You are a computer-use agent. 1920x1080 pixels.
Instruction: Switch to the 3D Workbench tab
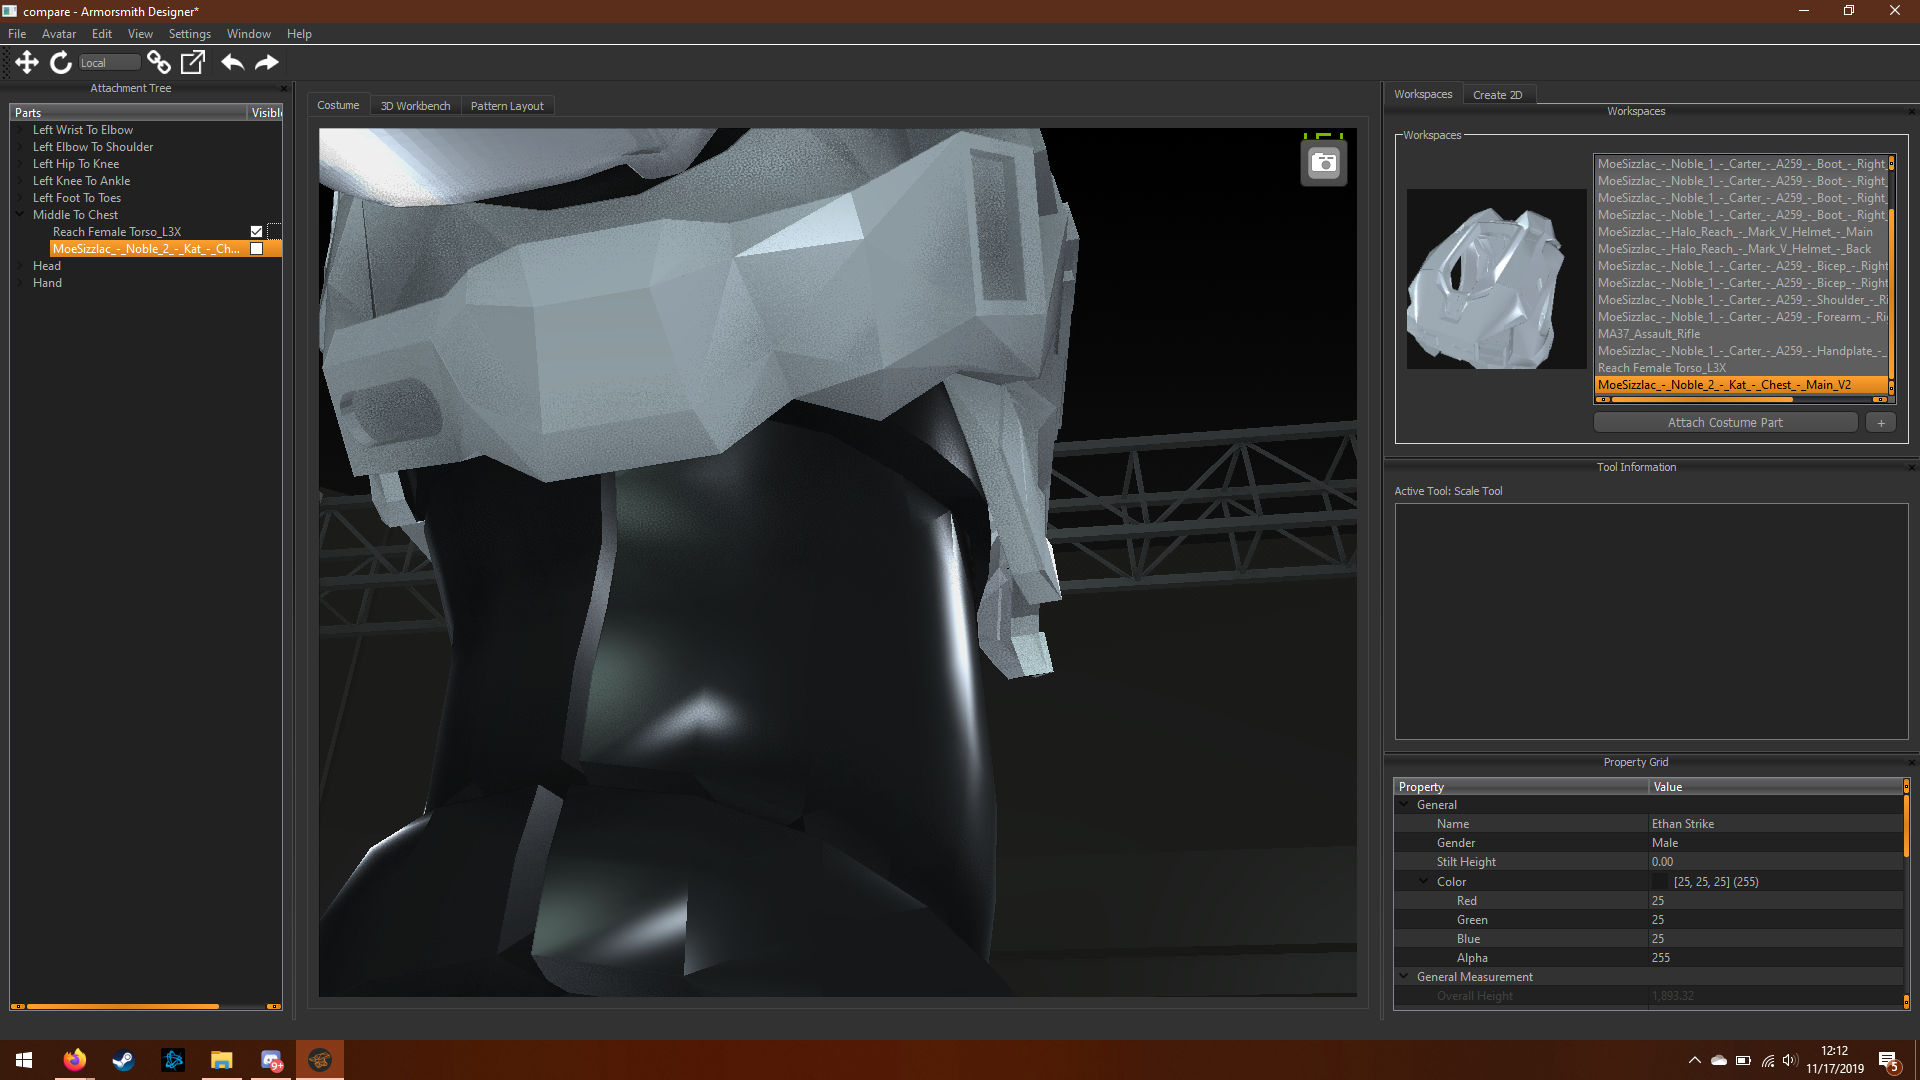coord(415,105)
